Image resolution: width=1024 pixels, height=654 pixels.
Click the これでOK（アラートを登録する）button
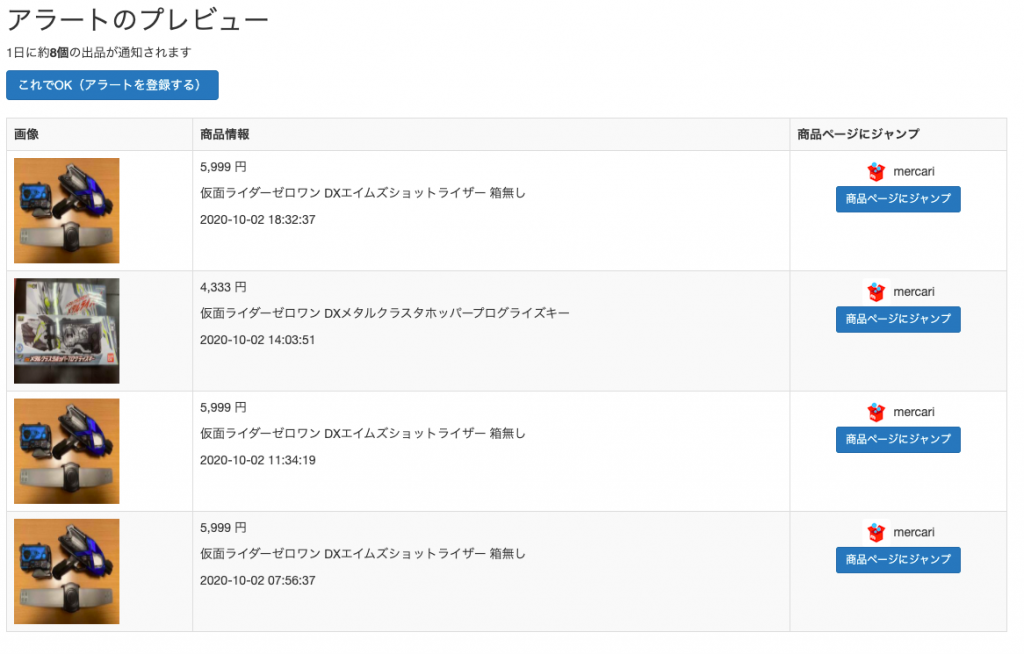click(x=112, y=85)
